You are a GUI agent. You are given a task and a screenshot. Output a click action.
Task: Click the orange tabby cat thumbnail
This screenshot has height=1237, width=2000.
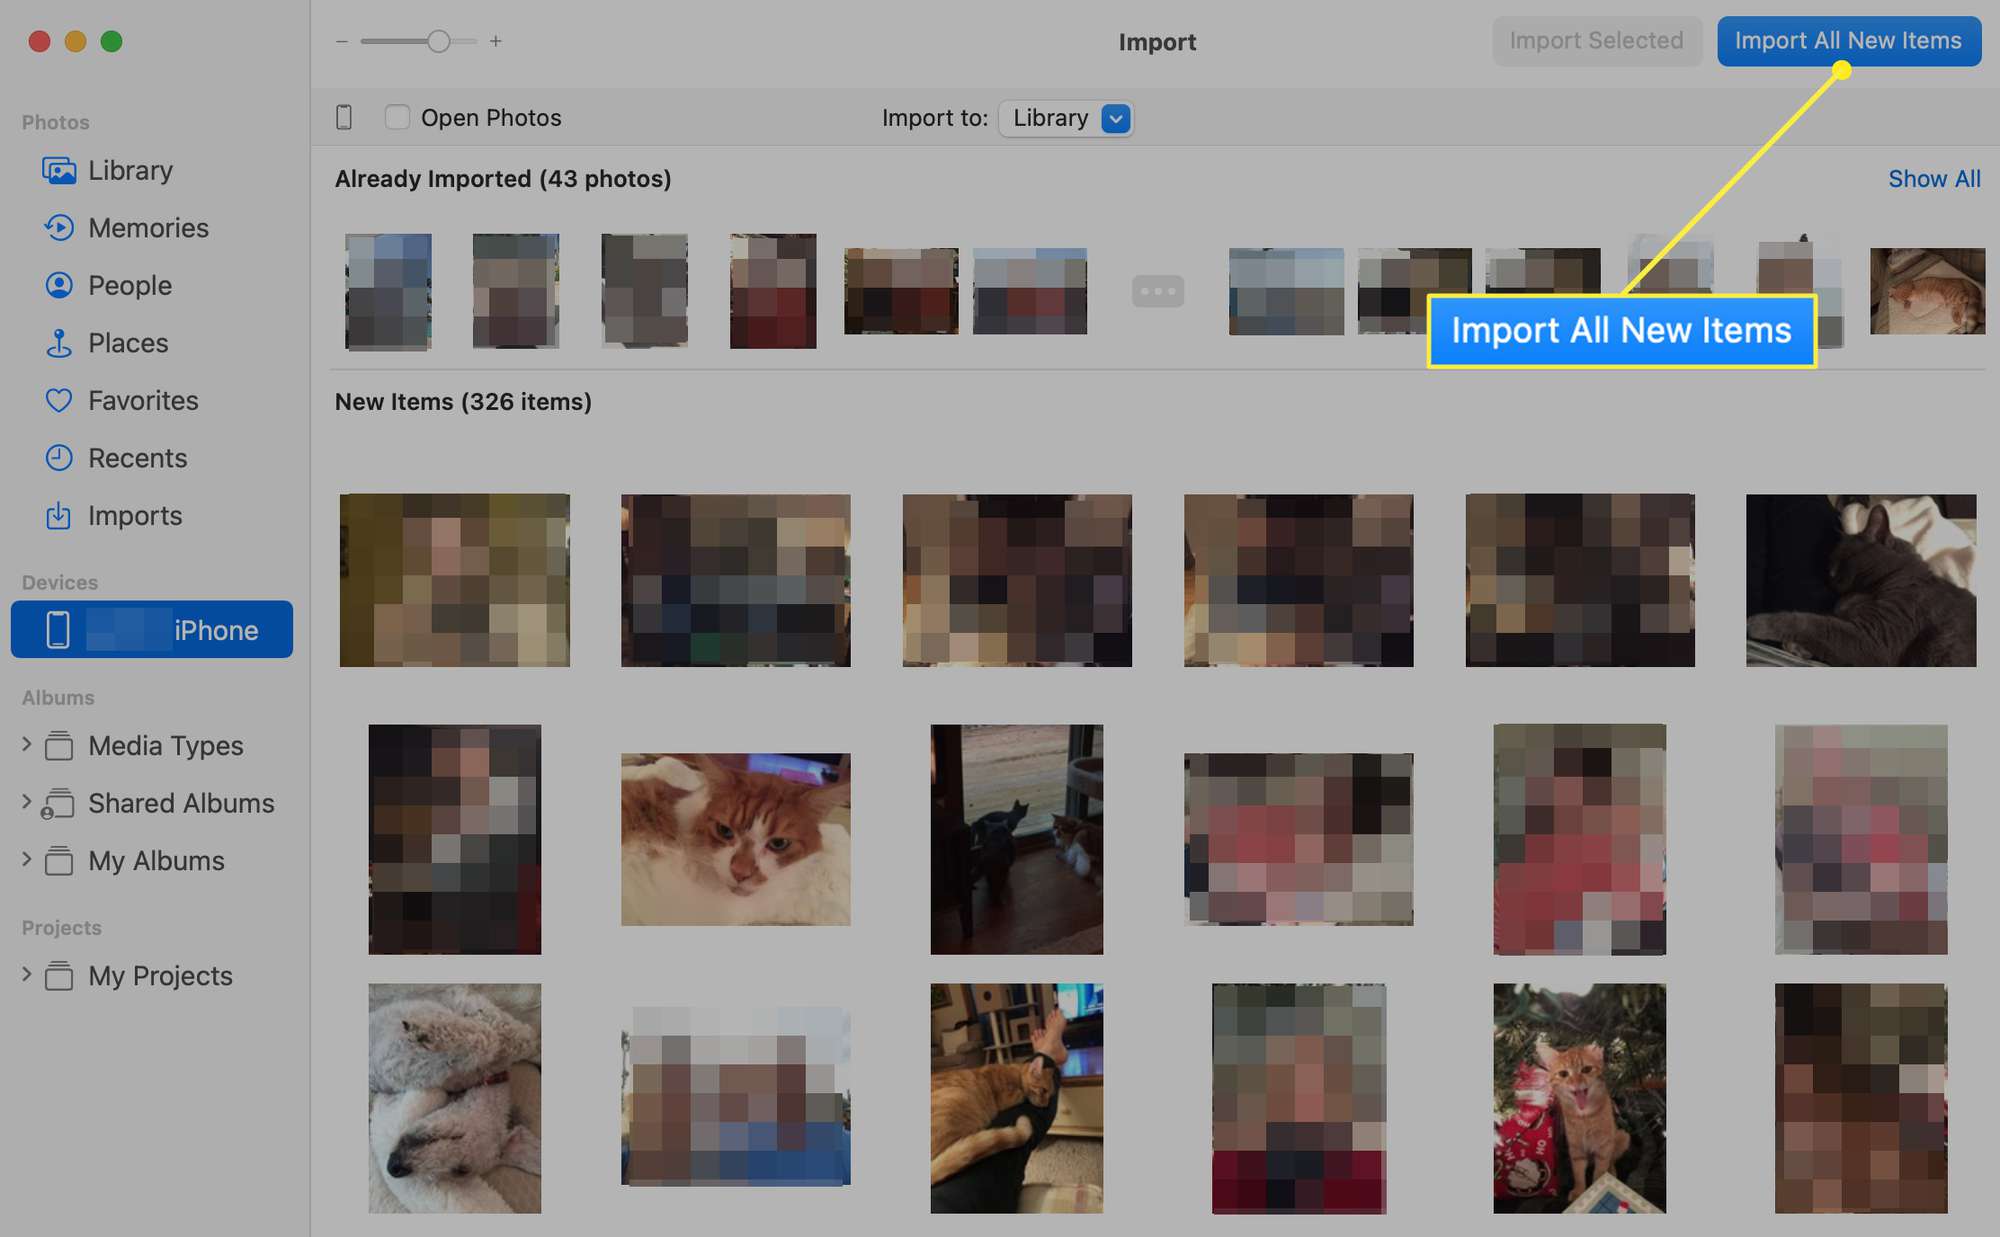[734, 837]
